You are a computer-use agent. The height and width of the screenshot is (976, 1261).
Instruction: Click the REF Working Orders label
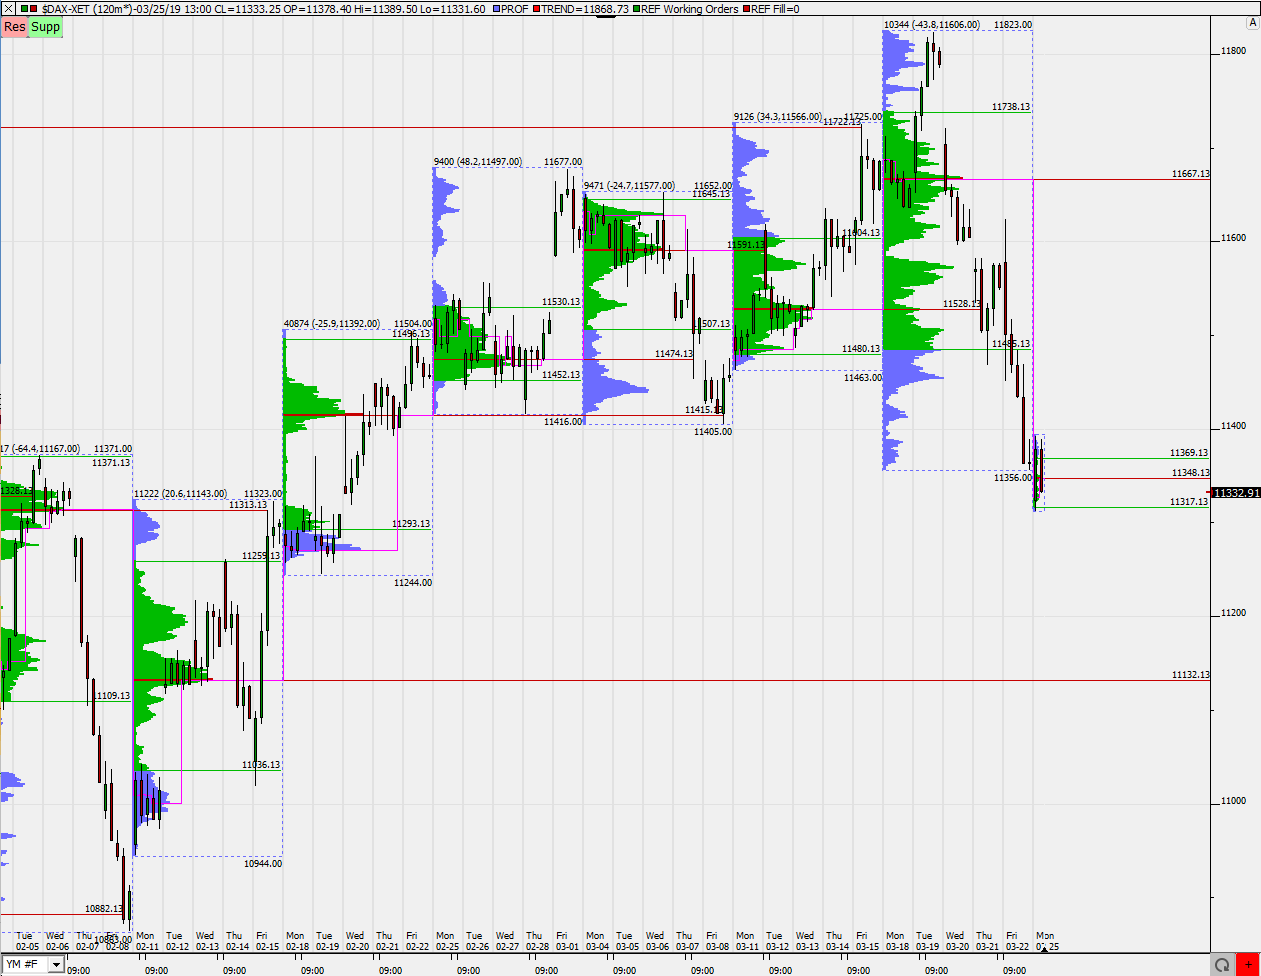click(690, 9)
